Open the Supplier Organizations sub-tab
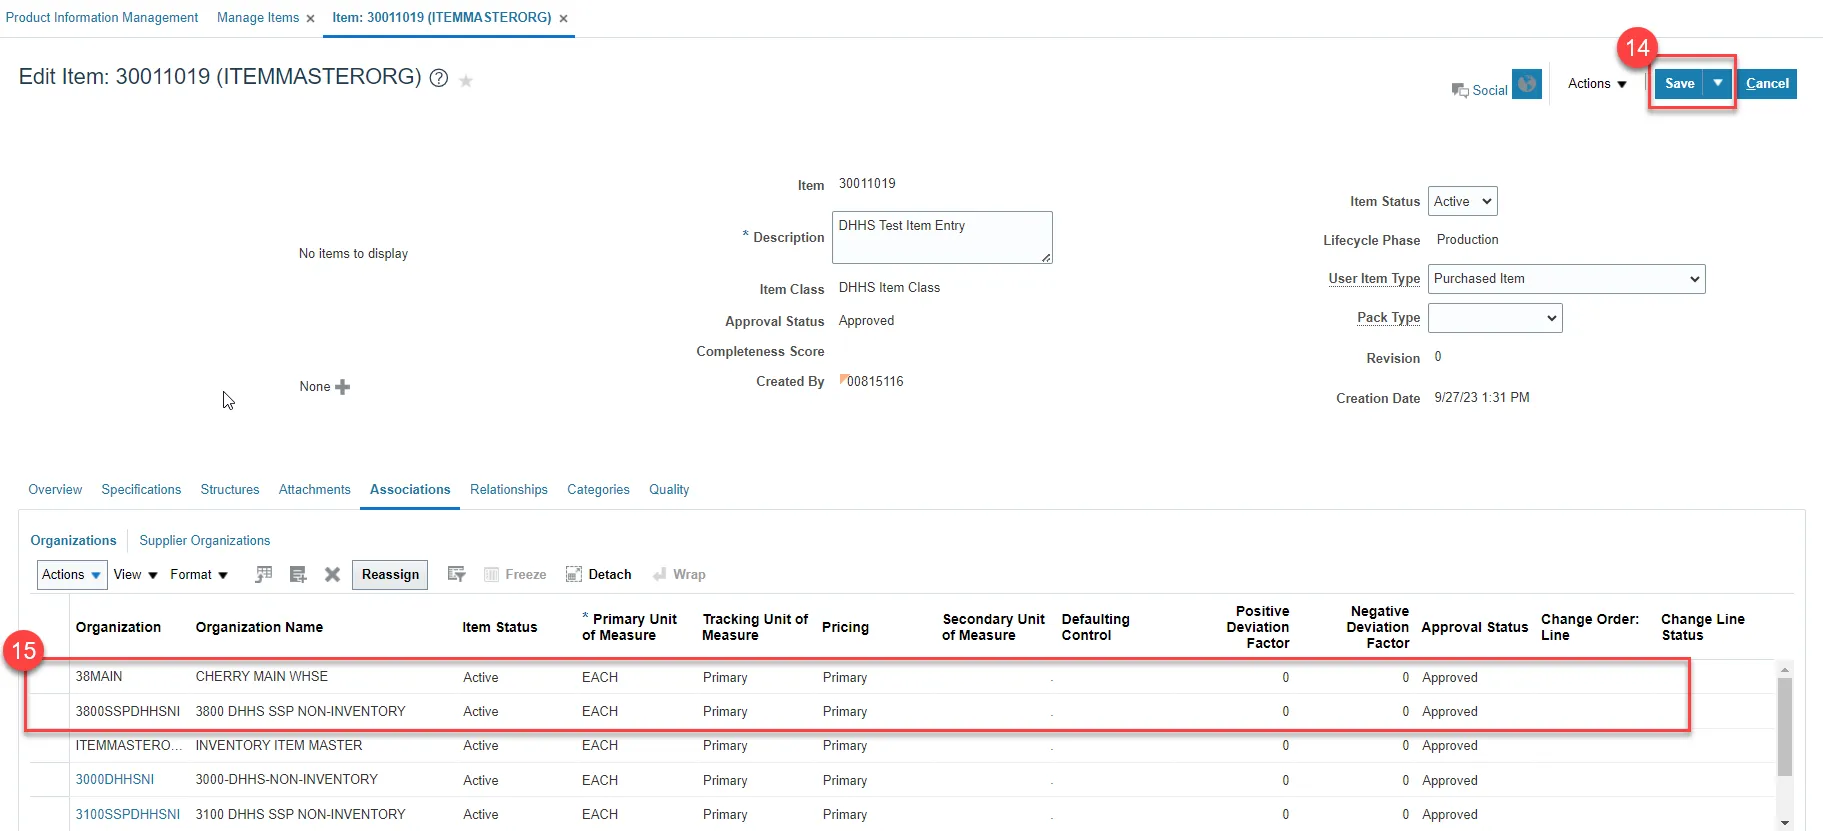Screen dimensions: 1823x831 pos(204,541)
